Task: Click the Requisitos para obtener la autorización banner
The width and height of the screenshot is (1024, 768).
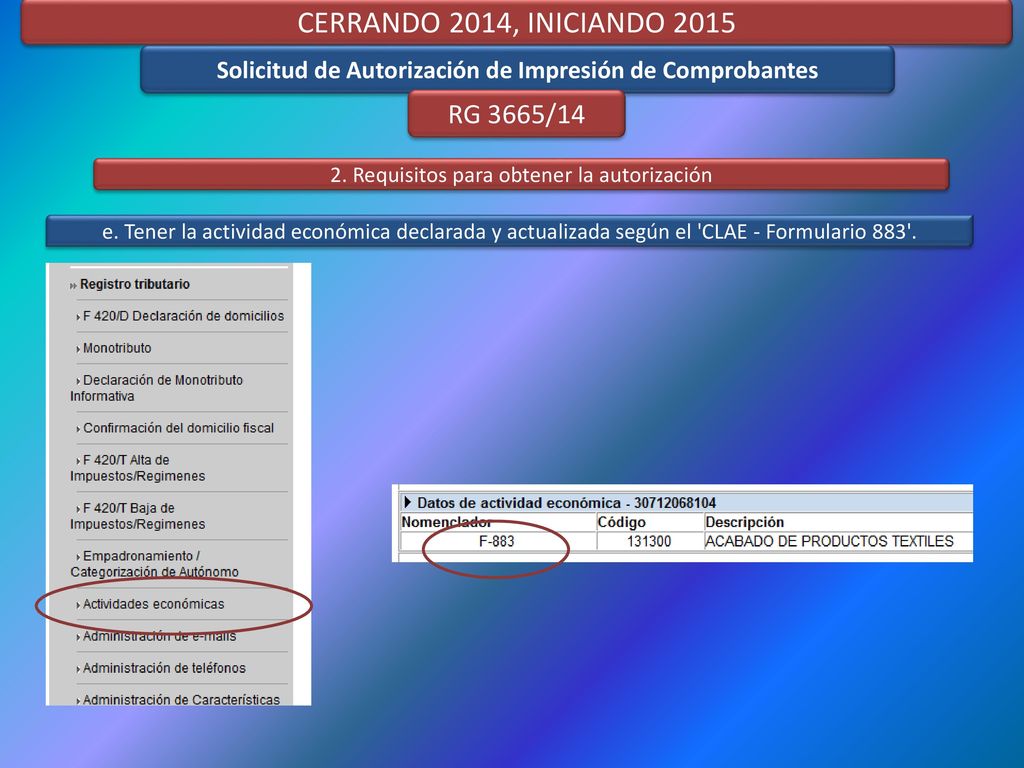Action: coord(521,175)
